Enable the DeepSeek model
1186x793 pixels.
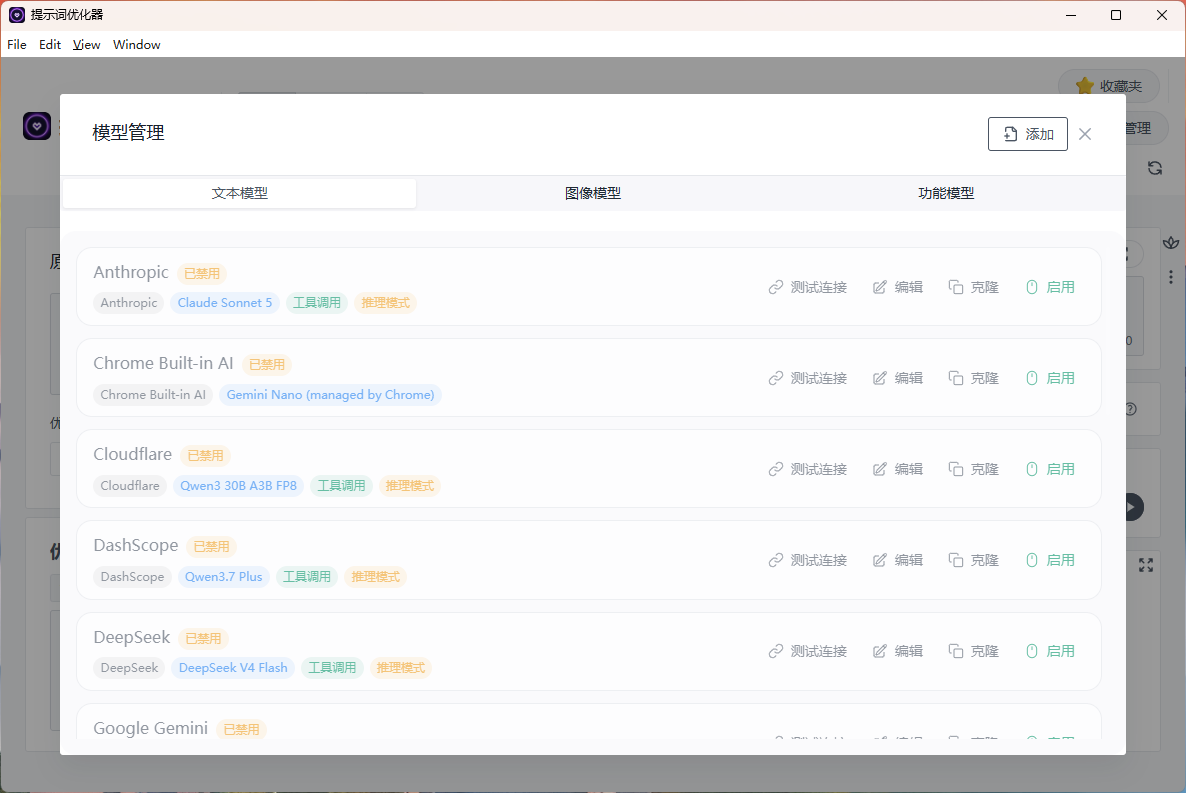[x=1050, y=652]
